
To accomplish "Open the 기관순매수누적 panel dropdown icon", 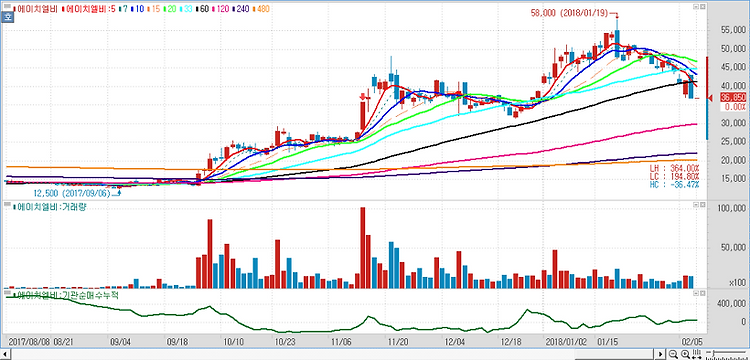I will point(697,293).
